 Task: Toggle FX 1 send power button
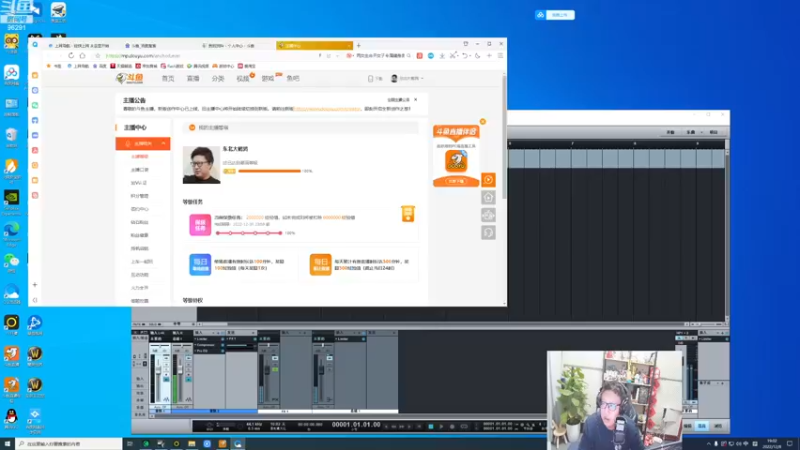pos(254,339)
